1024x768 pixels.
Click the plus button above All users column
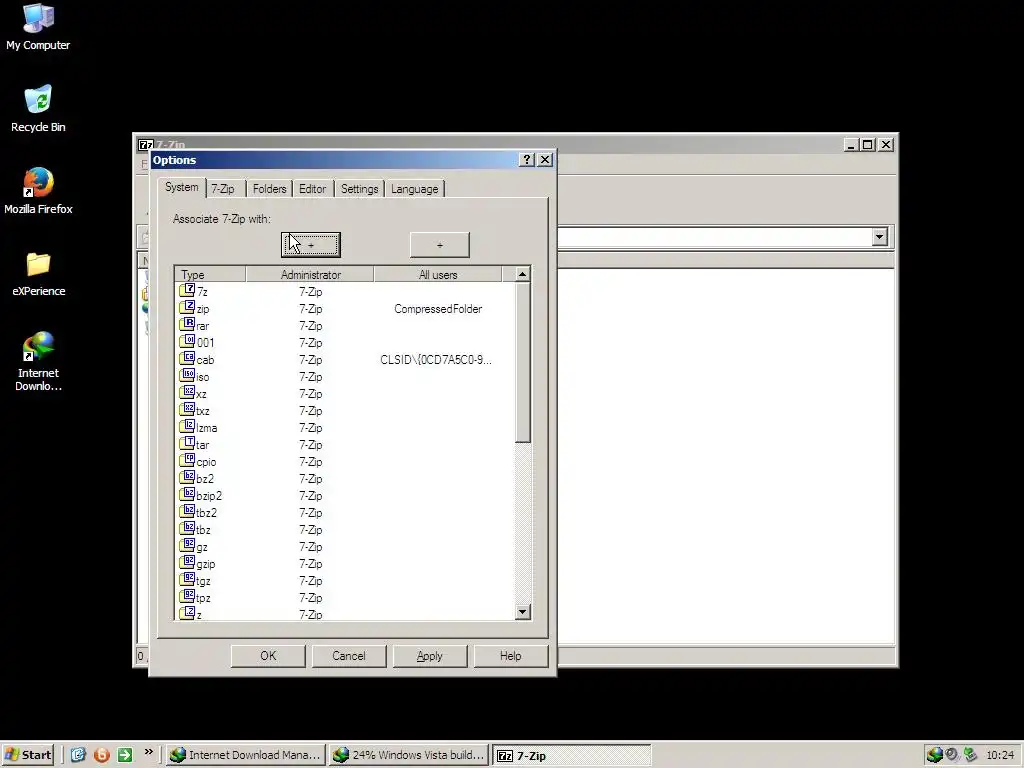(x=440, y=245)
